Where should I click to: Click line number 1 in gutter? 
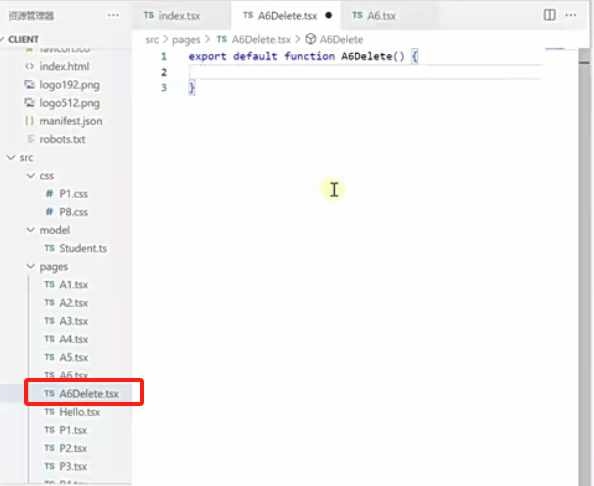[x=164, y=56]
